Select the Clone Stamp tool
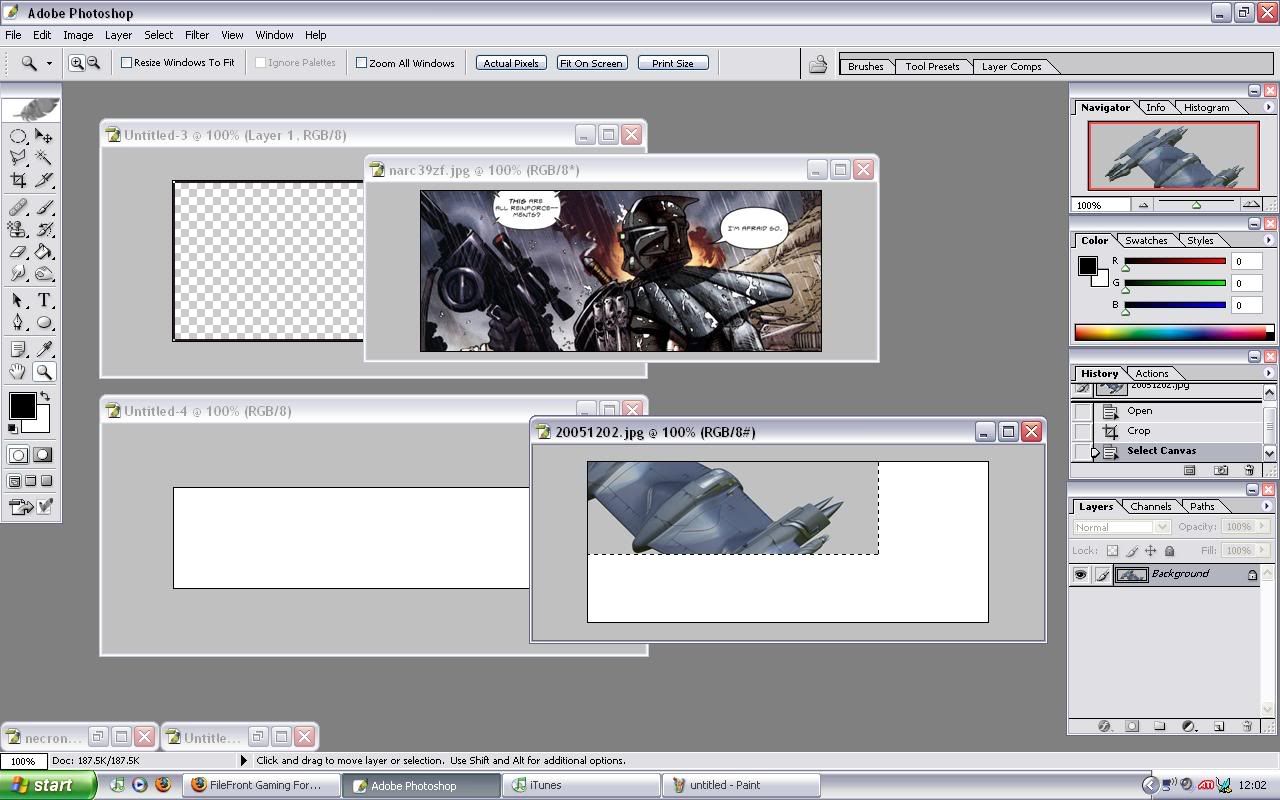1280x800 pixels. click(18, 230)
